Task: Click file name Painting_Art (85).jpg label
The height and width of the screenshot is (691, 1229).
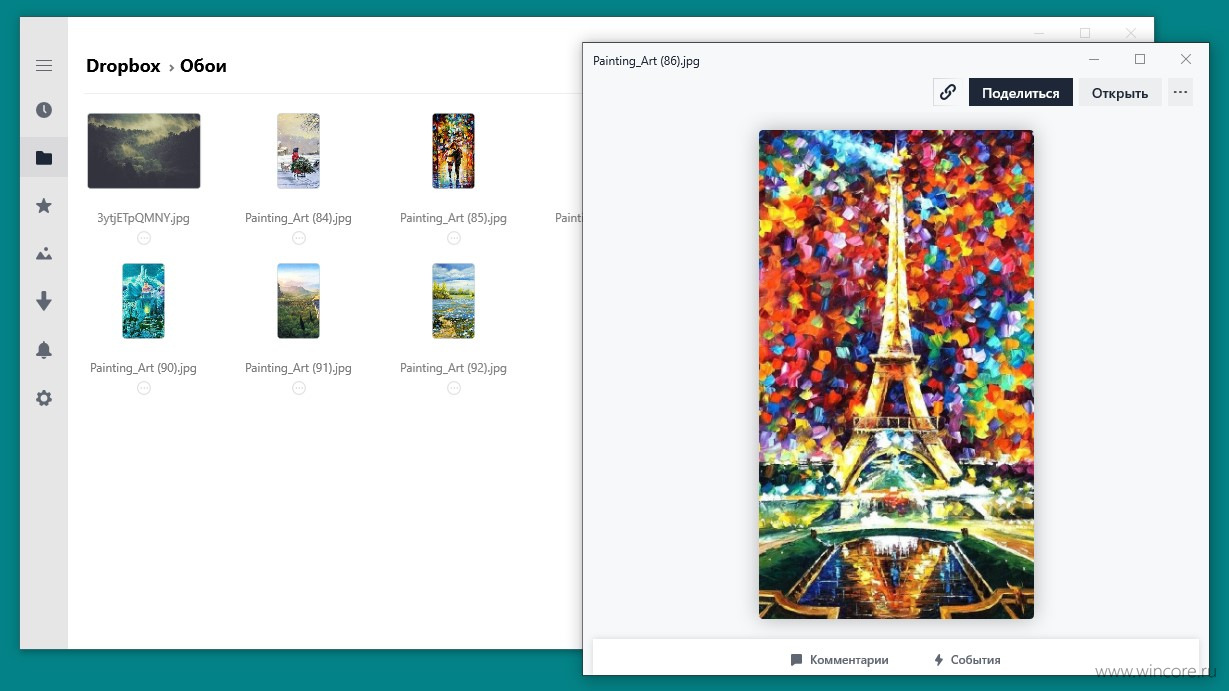Action: pyautogui.click(x=453, y=218)
